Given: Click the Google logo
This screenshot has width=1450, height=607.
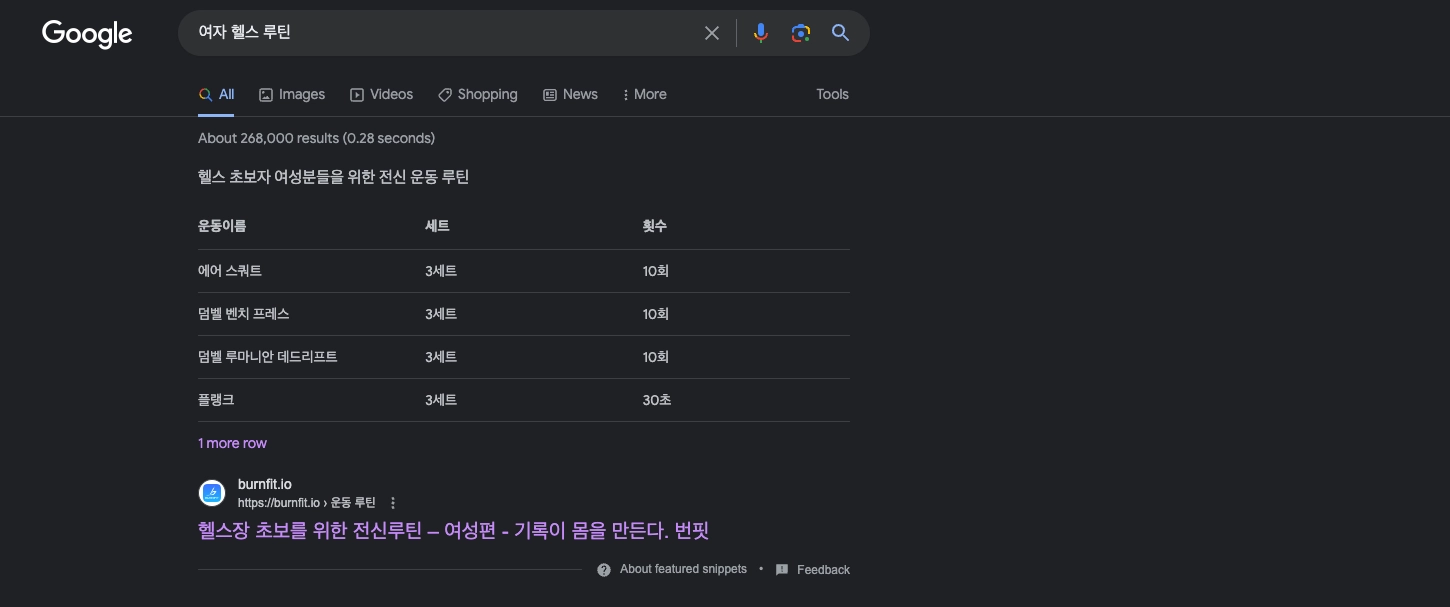Looking at the screenshot, I should (x=87, y=34).
